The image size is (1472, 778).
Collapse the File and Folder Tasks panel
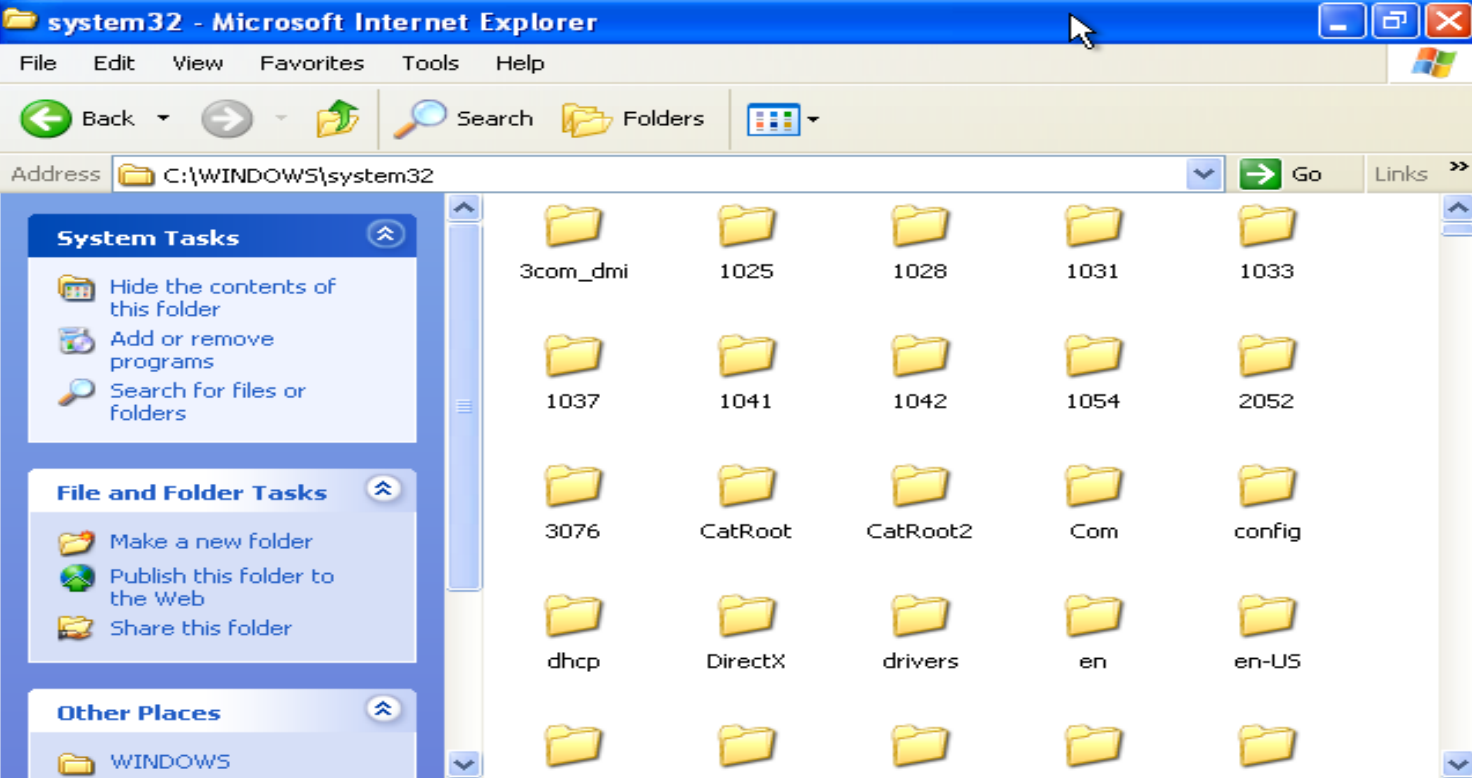(x=385, y=490)
